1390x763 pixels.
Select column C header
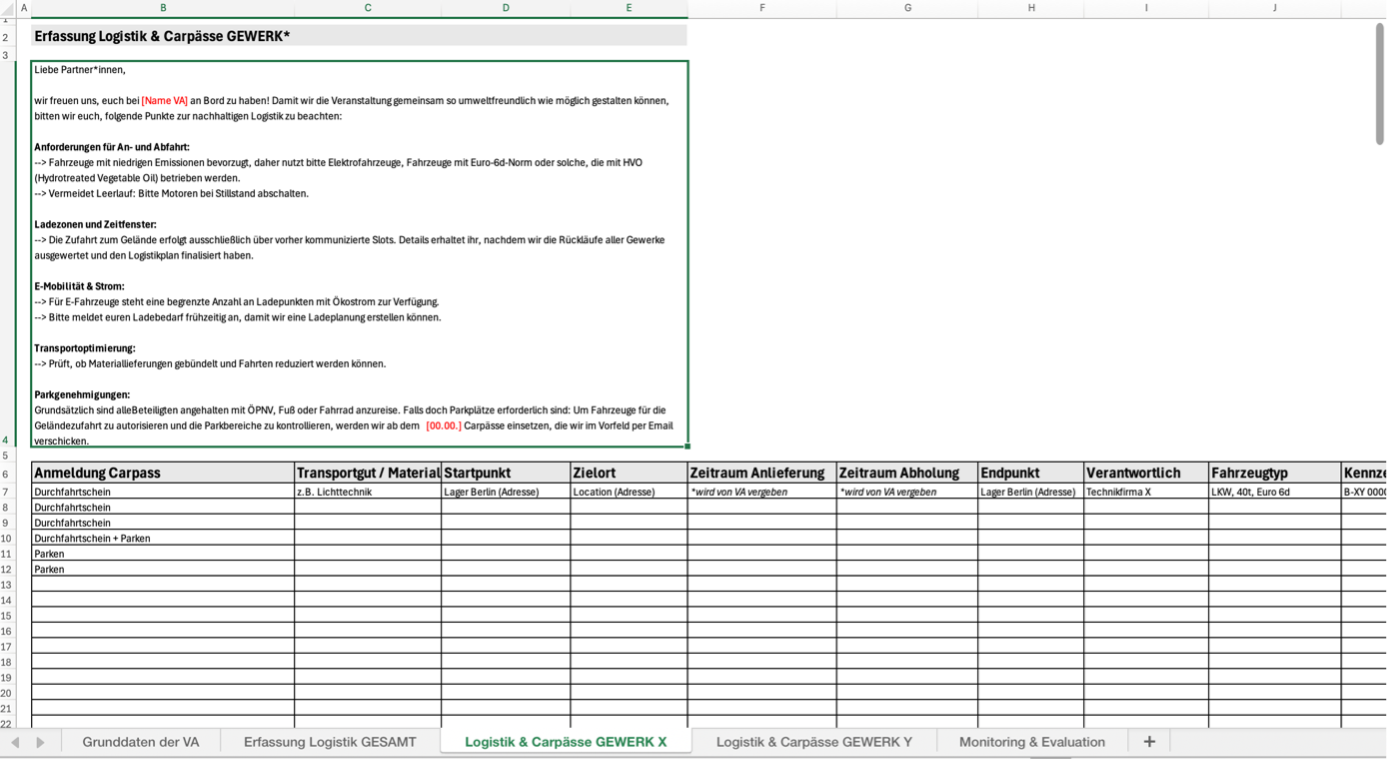pyautogui.click(x=368, y=8)
